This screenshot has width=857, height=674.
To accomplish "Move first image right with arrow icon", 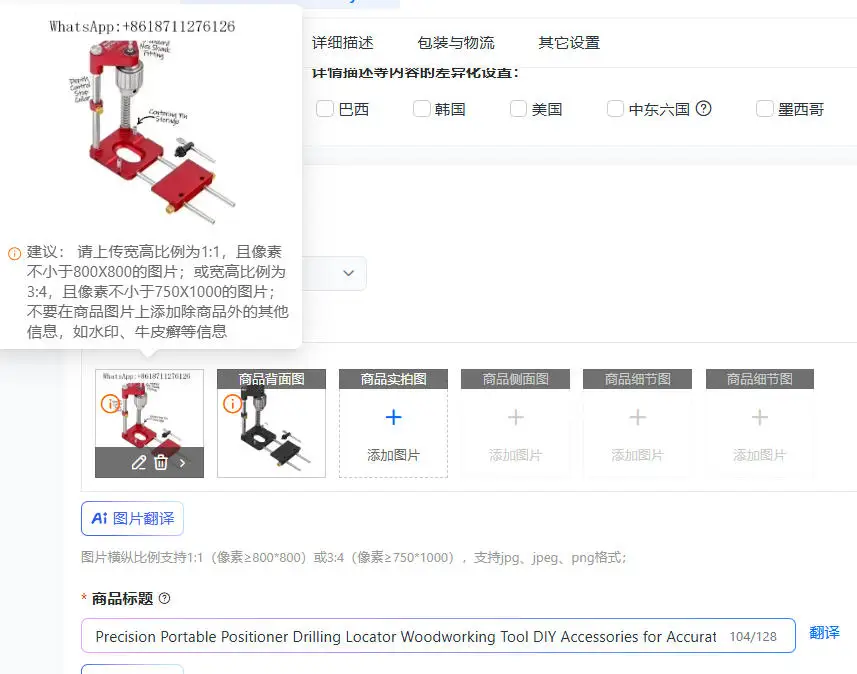I will [x=183, y=463].
